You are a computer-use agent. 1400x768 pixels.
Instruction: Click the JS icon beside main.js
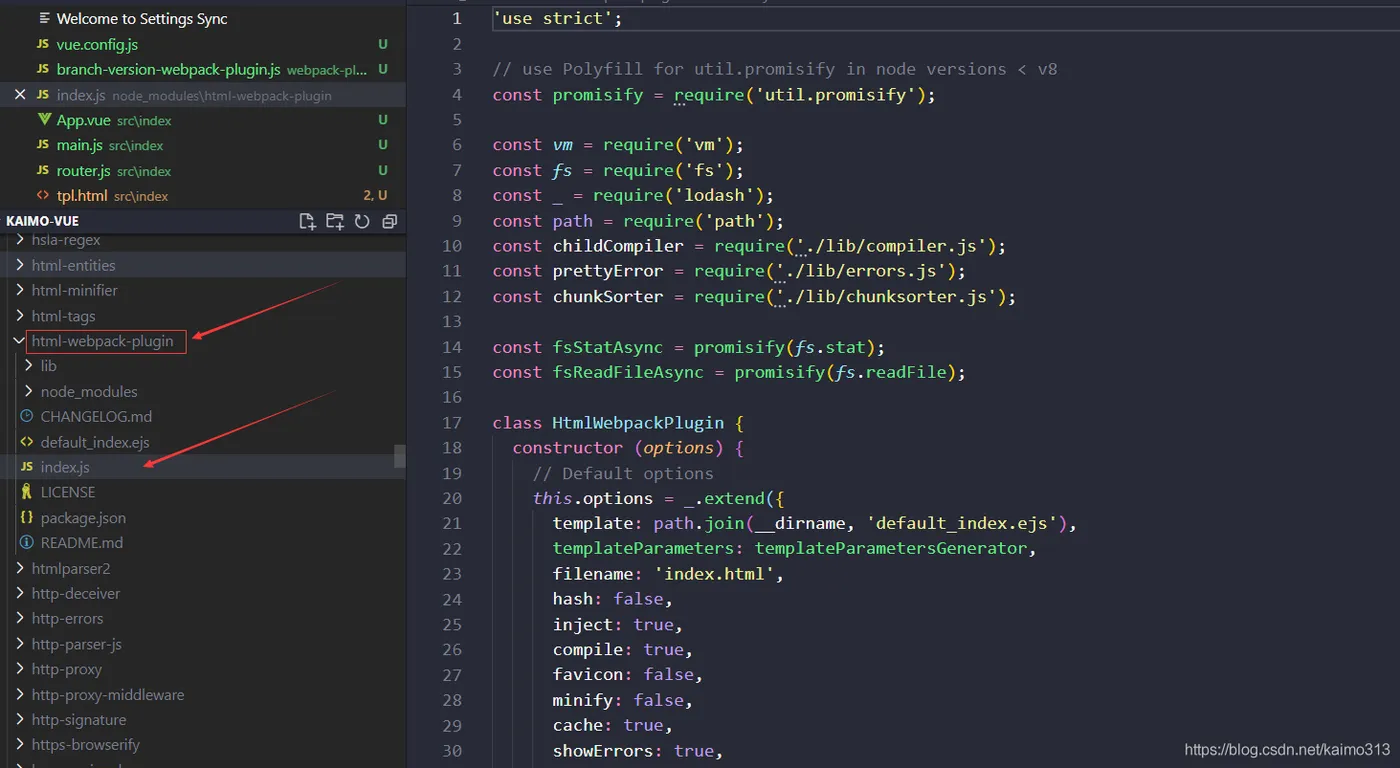pyautogui.click(x=42, y=145)
